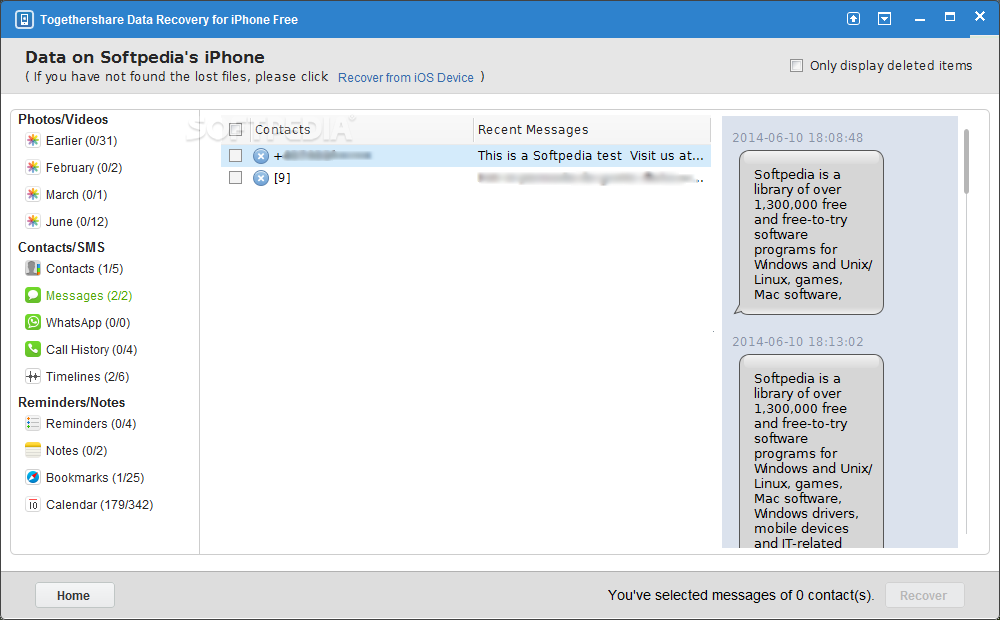Viewport: 1000px width, 620px height.
Task: Click the yellow Notes icon
Action: (33, 450)
